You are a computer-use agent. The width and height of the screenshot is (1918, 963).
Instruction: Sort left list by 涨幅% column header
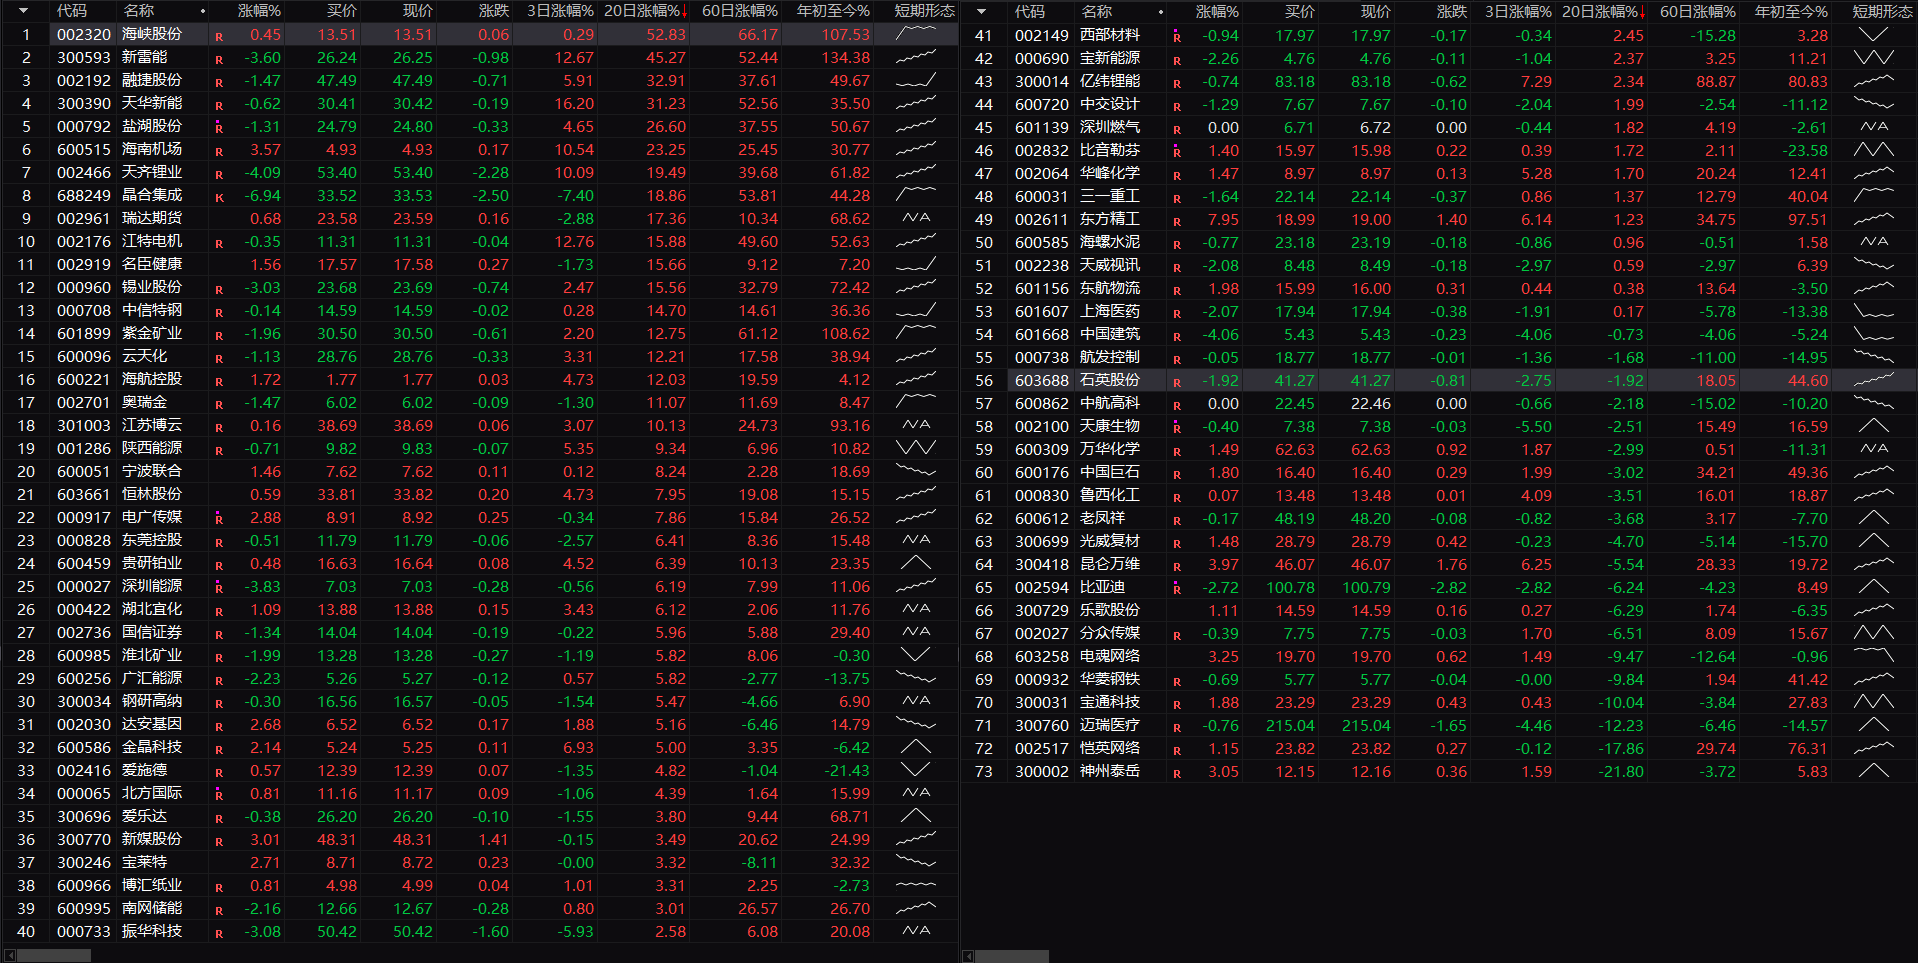pyautogui.click(x=258, y=11)
